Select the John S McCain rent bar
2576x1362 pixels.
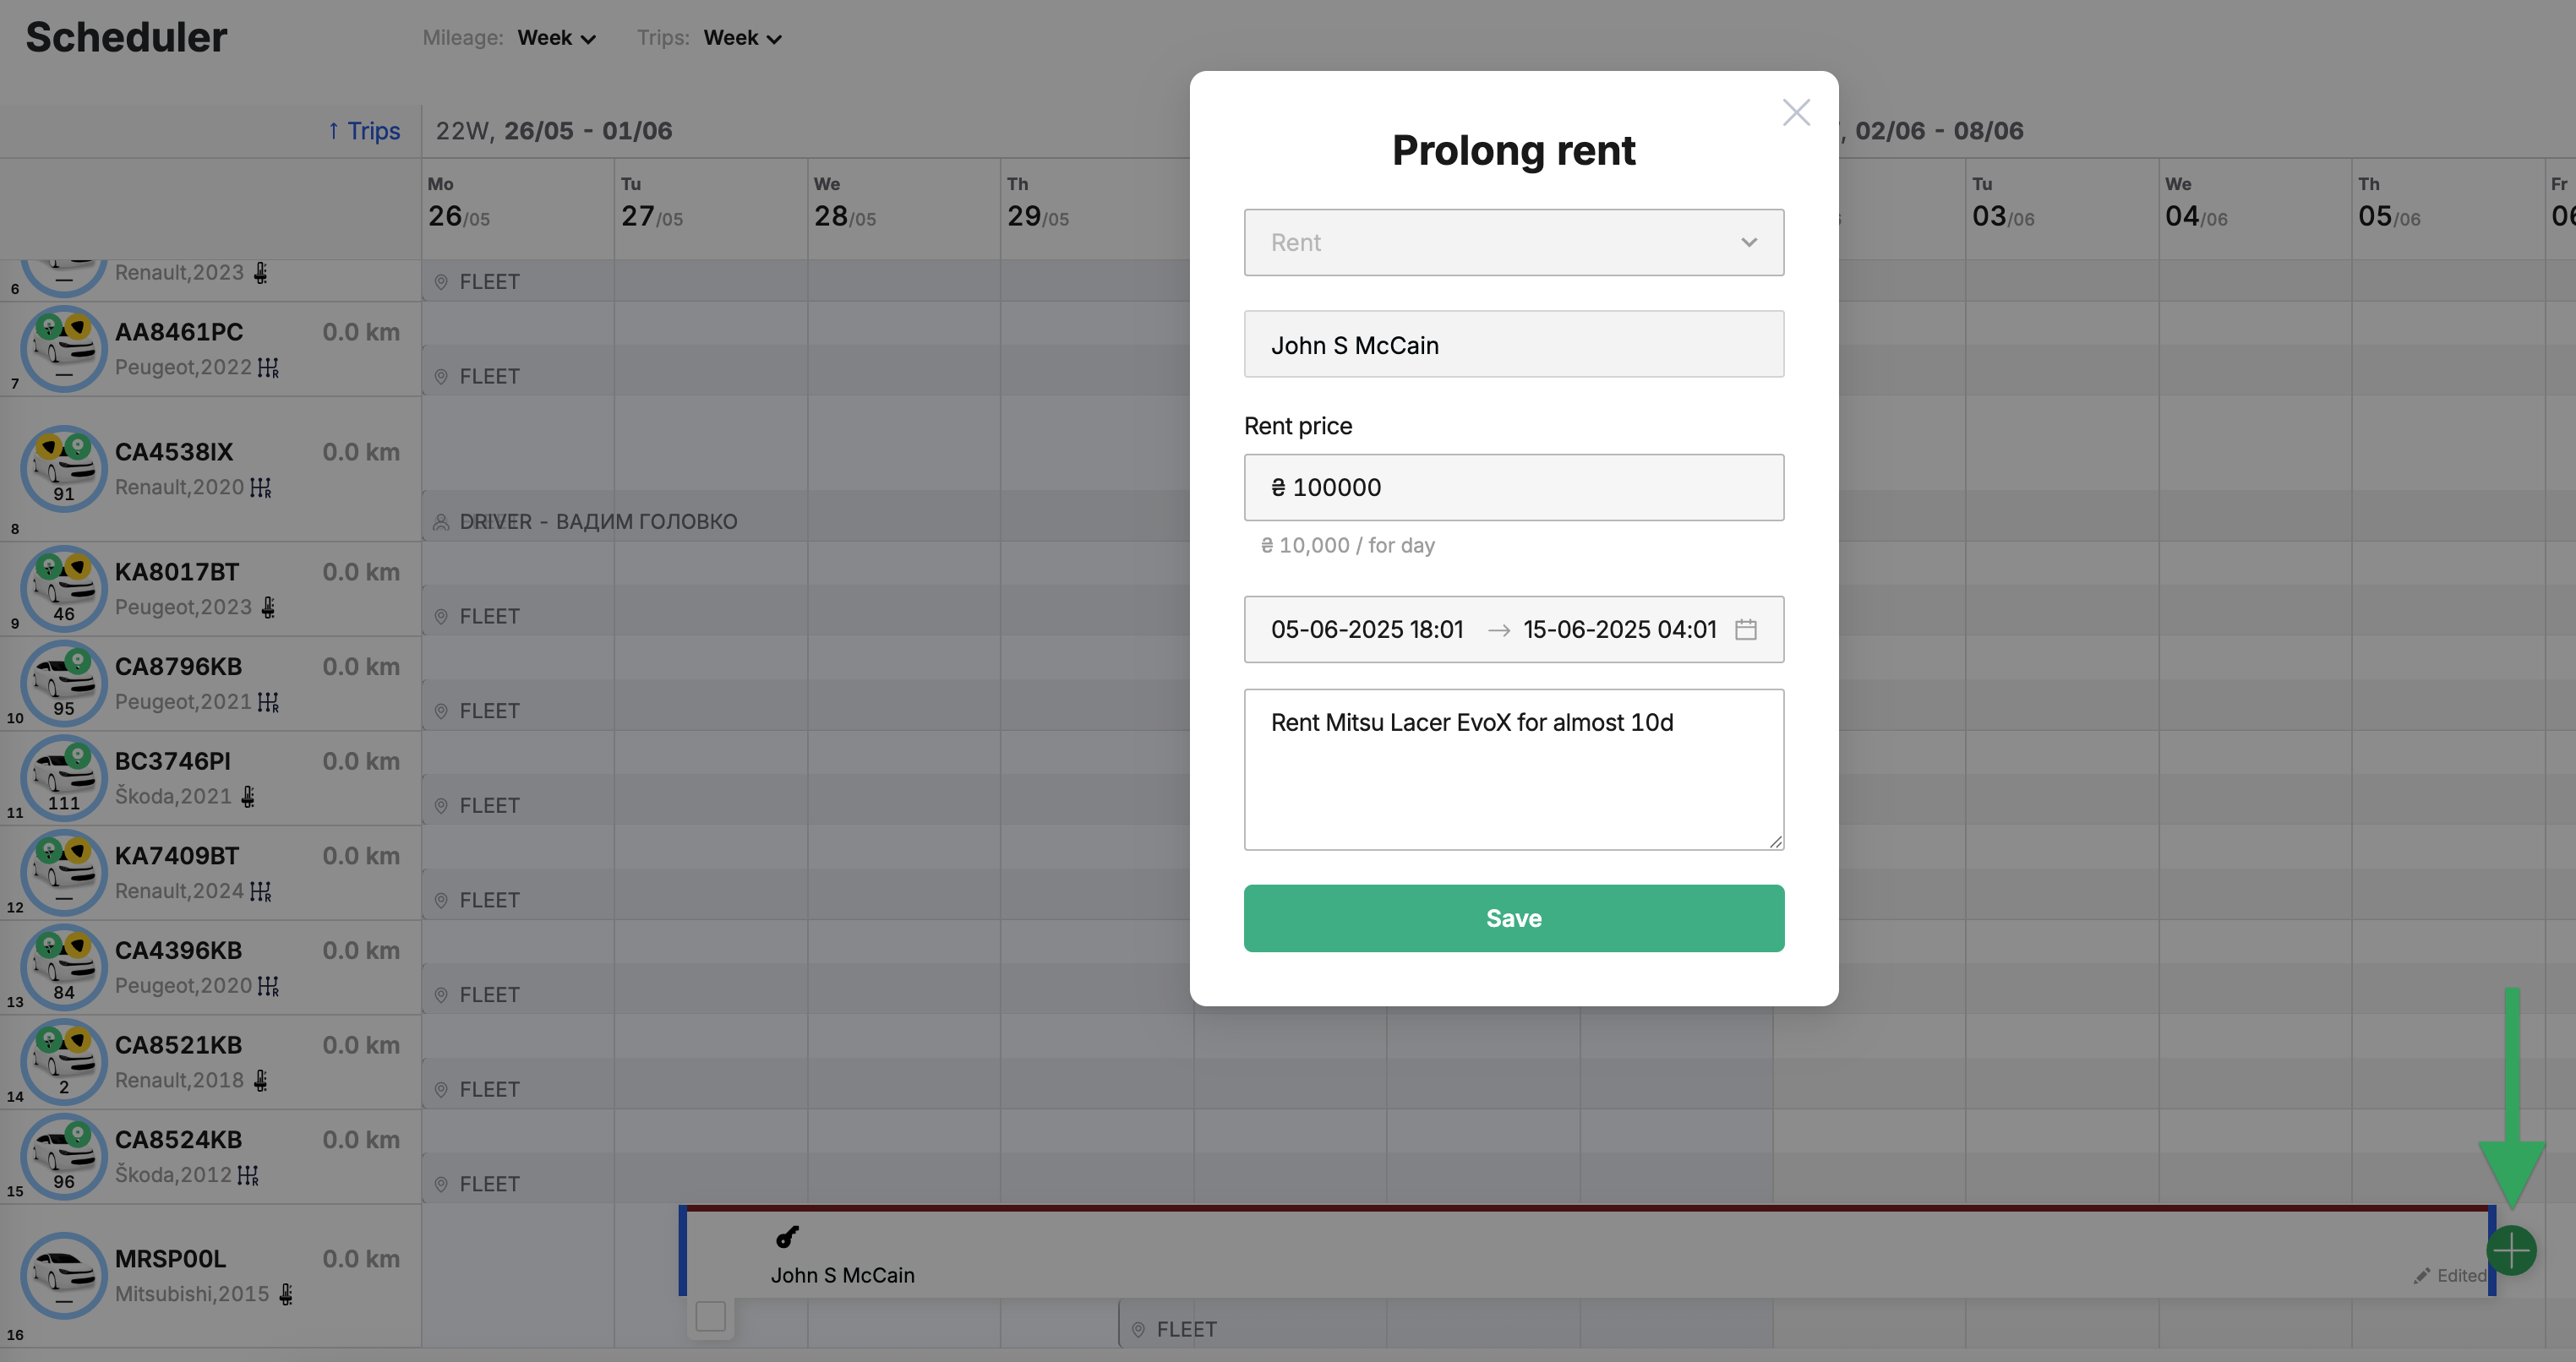click(1587, 1251)
